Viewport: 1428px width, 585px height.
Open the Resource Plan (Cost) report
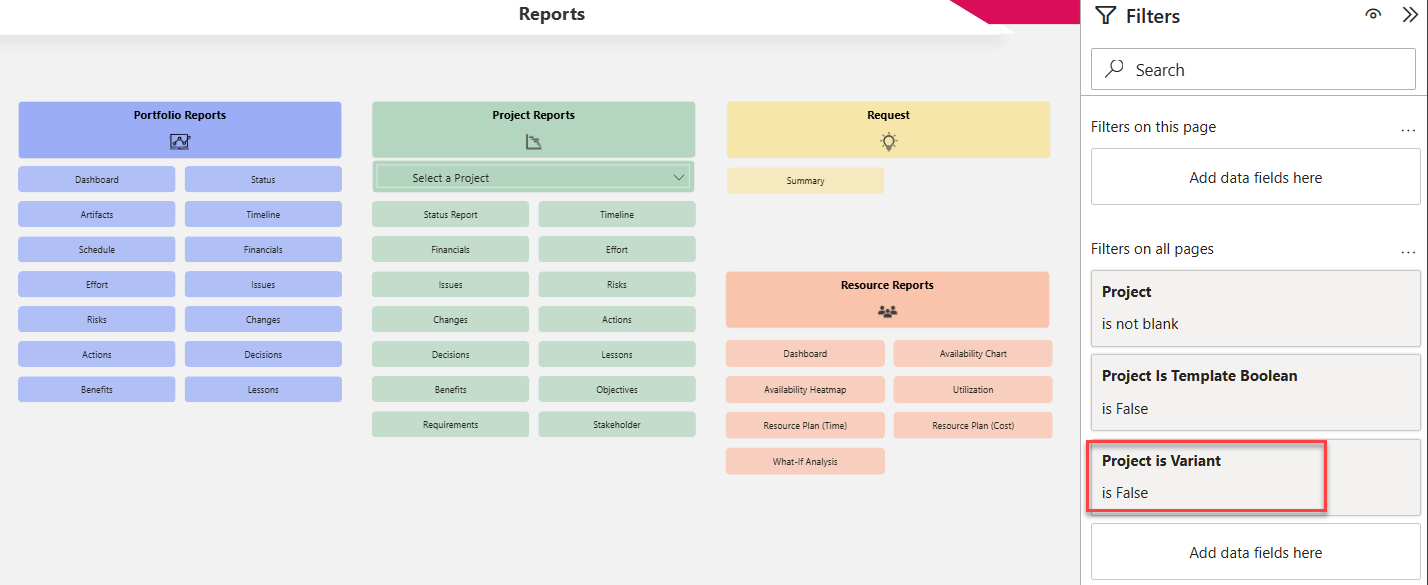point(972,425)
